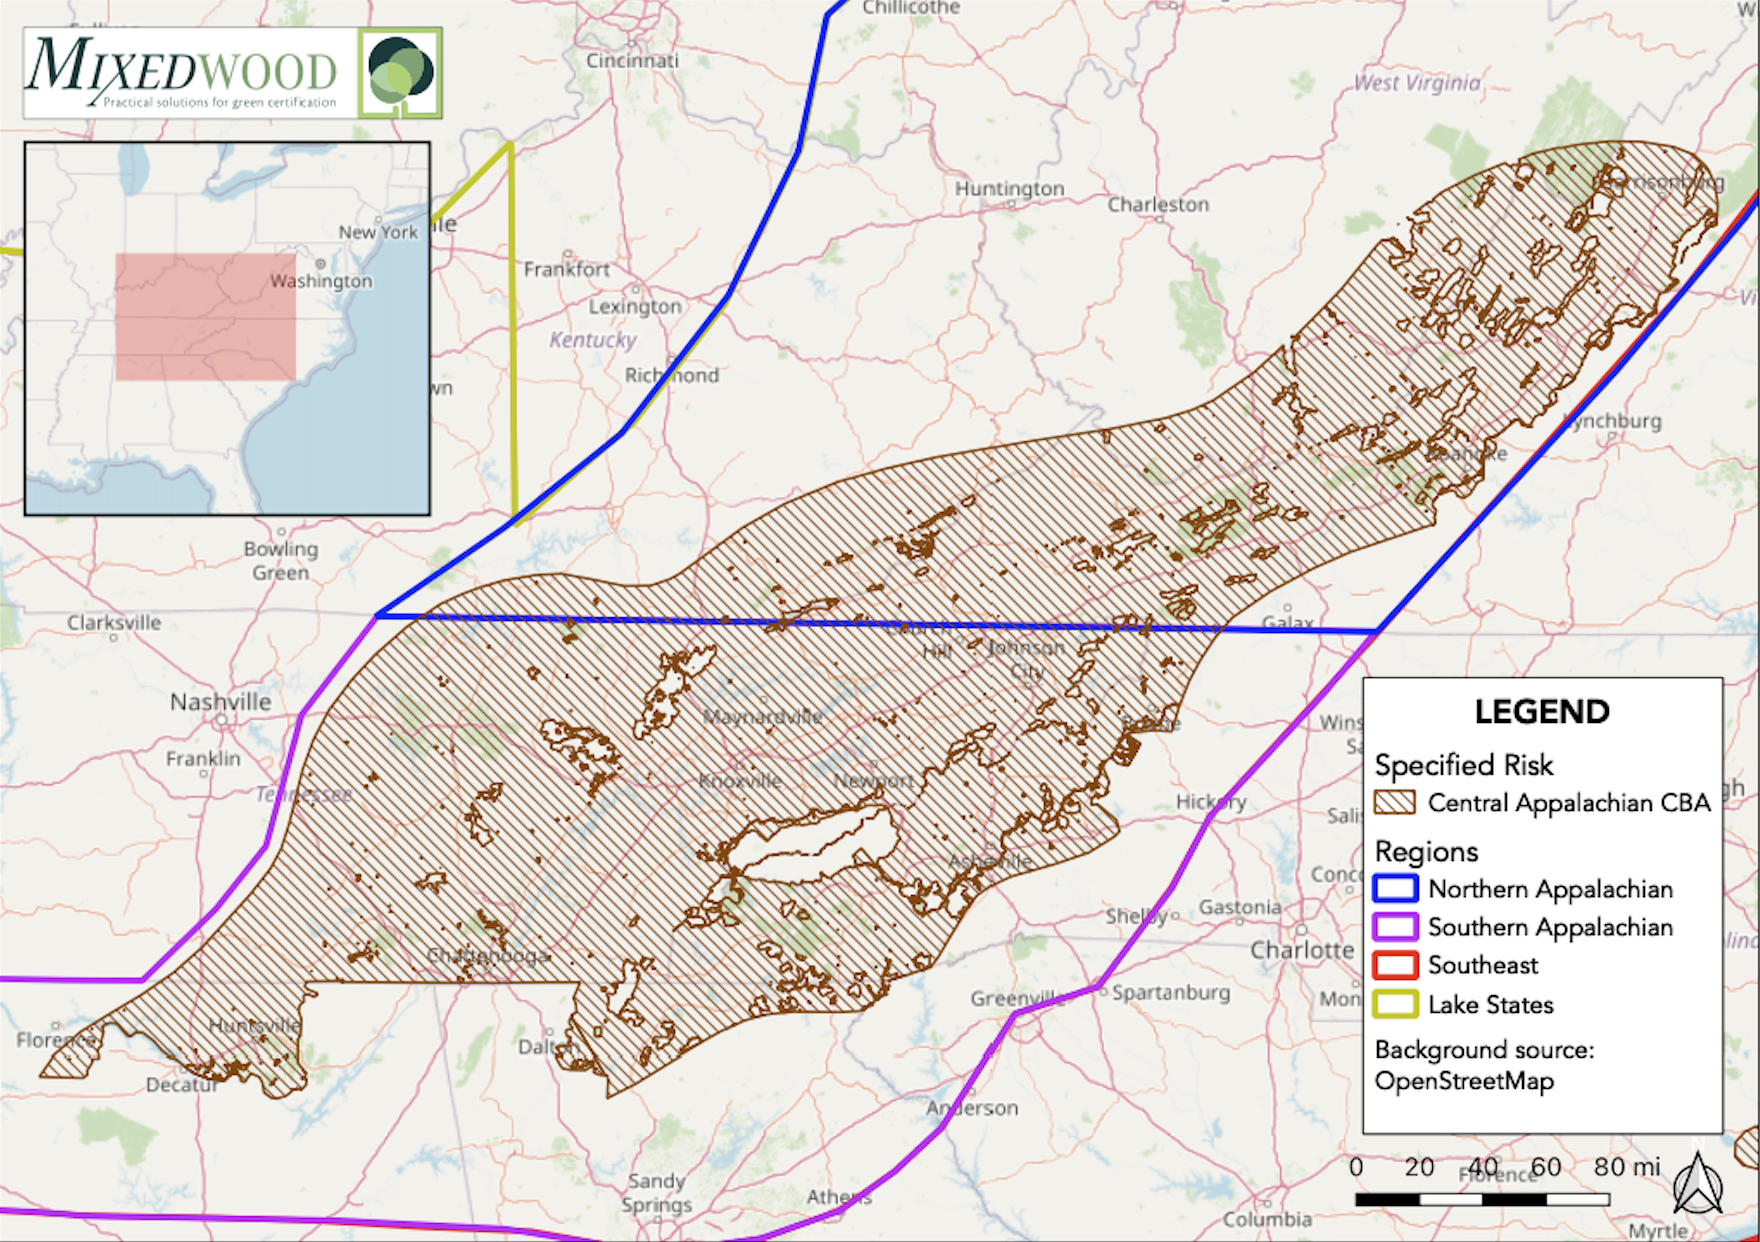Click the Shelby city label
The height and width of the screenshot is (1242, 1760).
pos(1137,916)
